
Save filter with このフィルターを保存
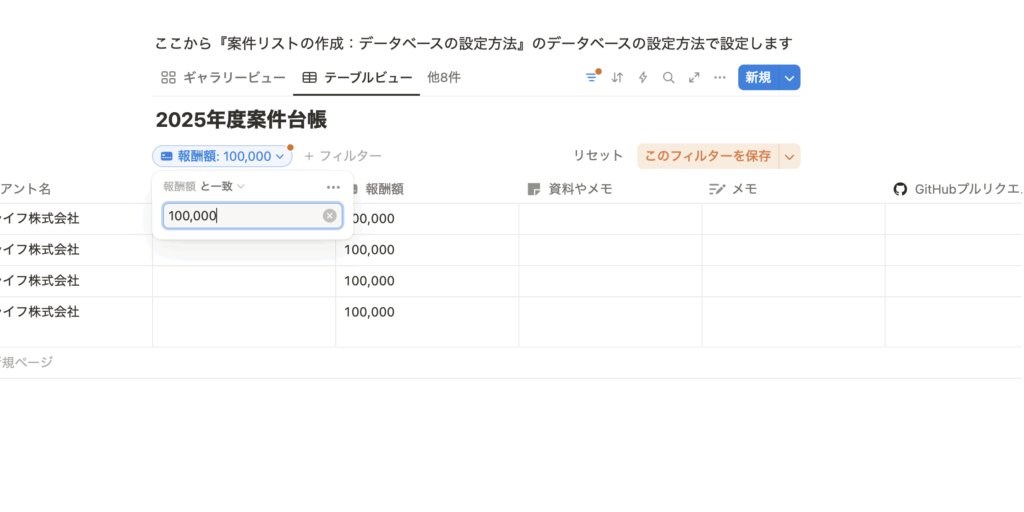pos(707,156)
